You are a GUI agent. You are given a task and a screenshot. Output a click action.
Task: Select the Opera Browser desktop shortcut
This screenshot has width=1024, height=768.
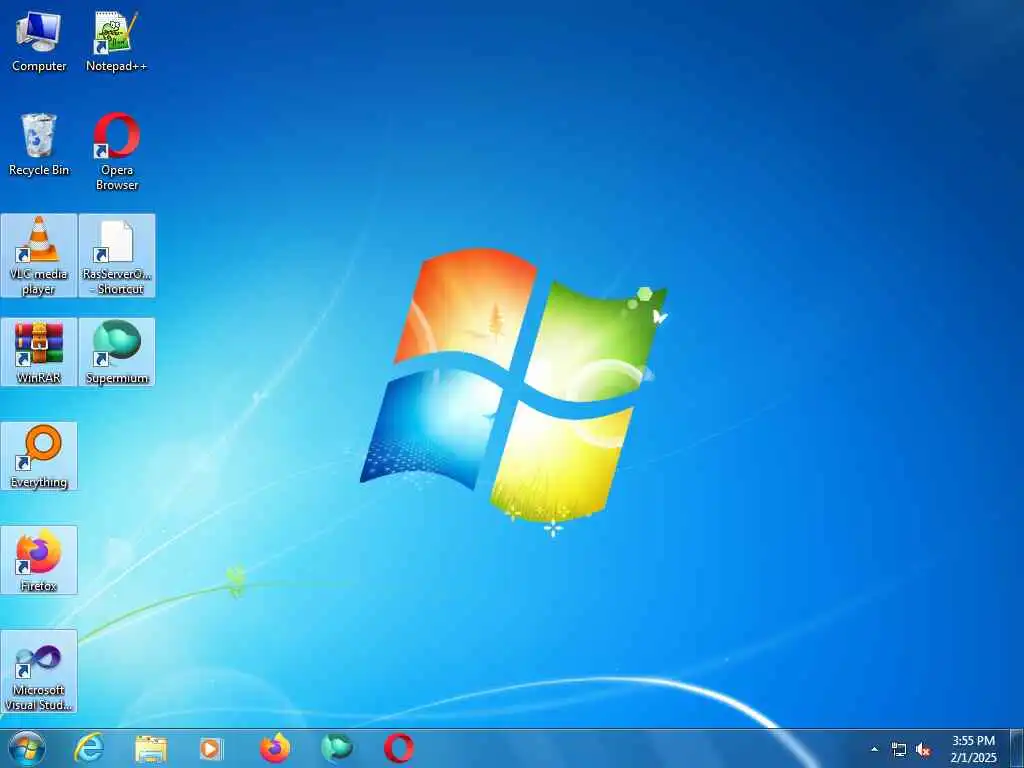coord(117,152)
